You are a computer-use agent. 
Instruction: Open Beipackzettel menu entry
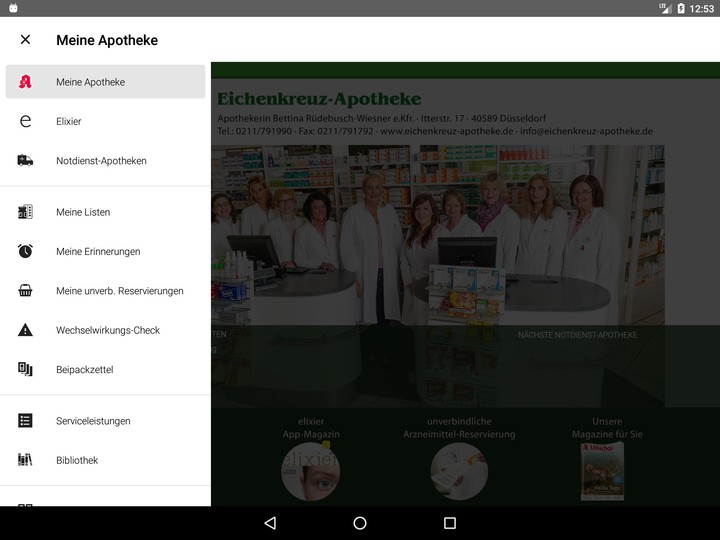point(106,370)
